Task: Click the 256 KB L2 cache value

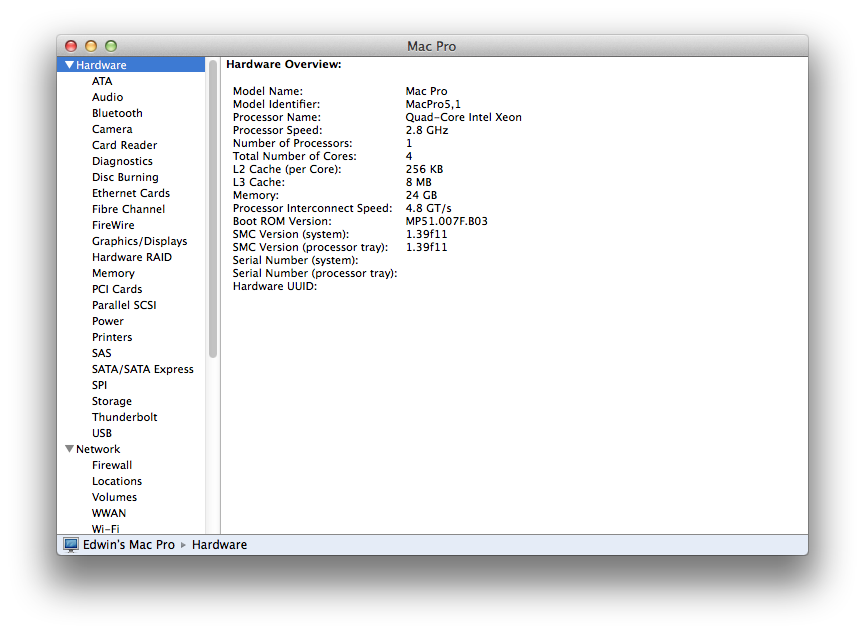Action: click(x=424, y=169)
